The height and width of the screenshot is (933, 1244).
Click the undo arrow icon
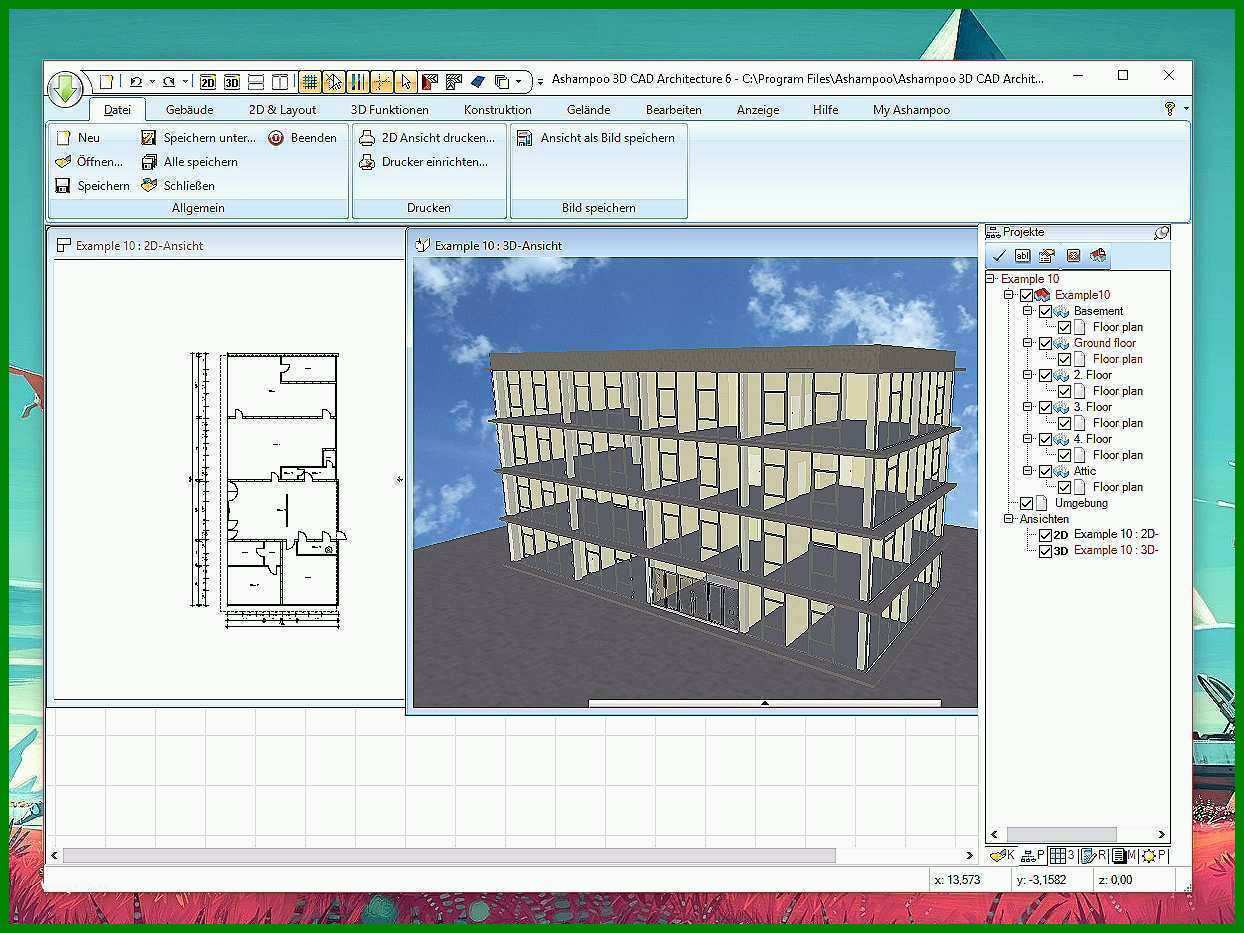(x=136, y=82)
